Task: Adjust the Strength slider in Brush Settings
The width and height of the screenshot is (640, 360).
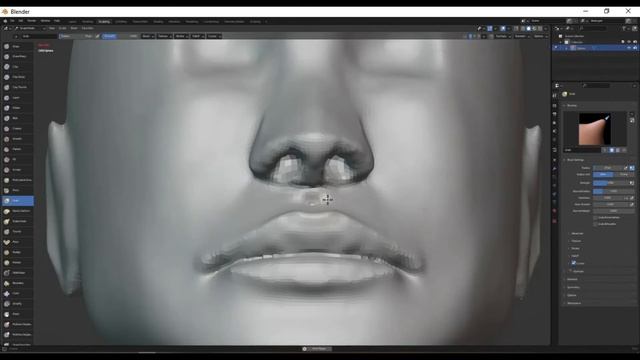Action: pyautogui.click(x=611, y=183)
